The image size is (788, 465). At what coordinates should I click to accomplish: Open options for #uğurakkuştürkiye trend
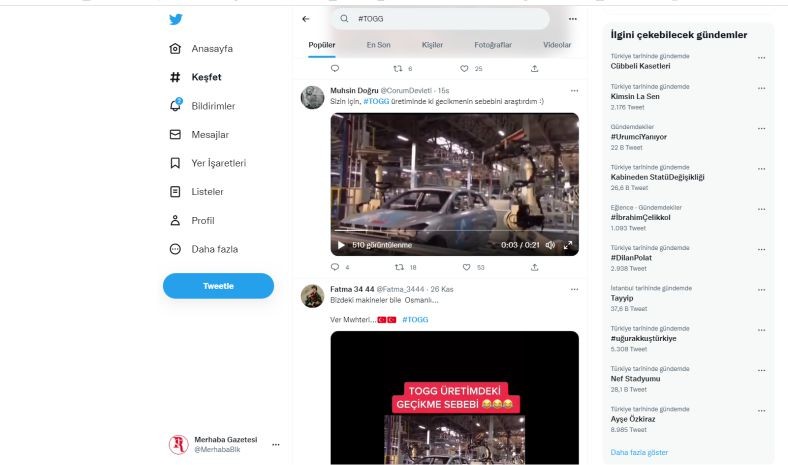(761, 330)
